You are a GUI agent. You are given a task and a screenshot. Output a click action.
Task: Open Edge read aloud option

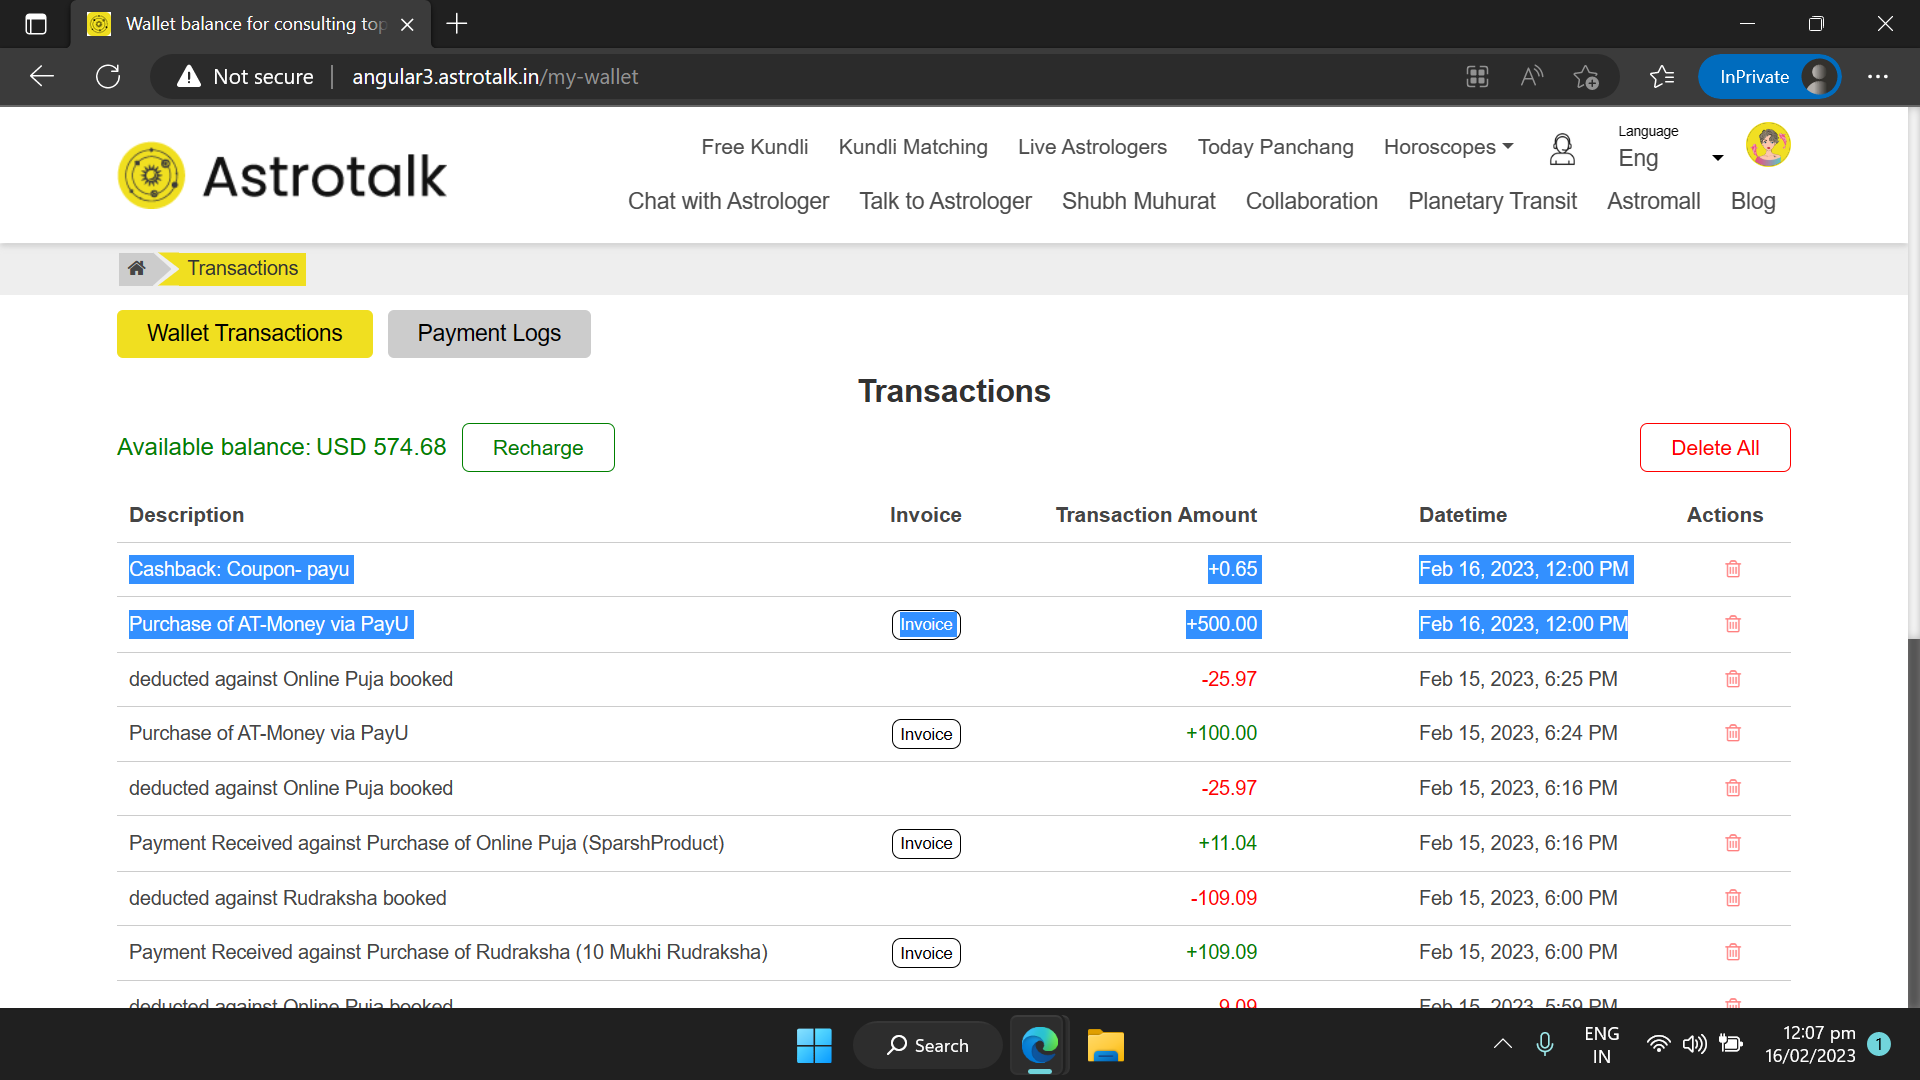1532,77
